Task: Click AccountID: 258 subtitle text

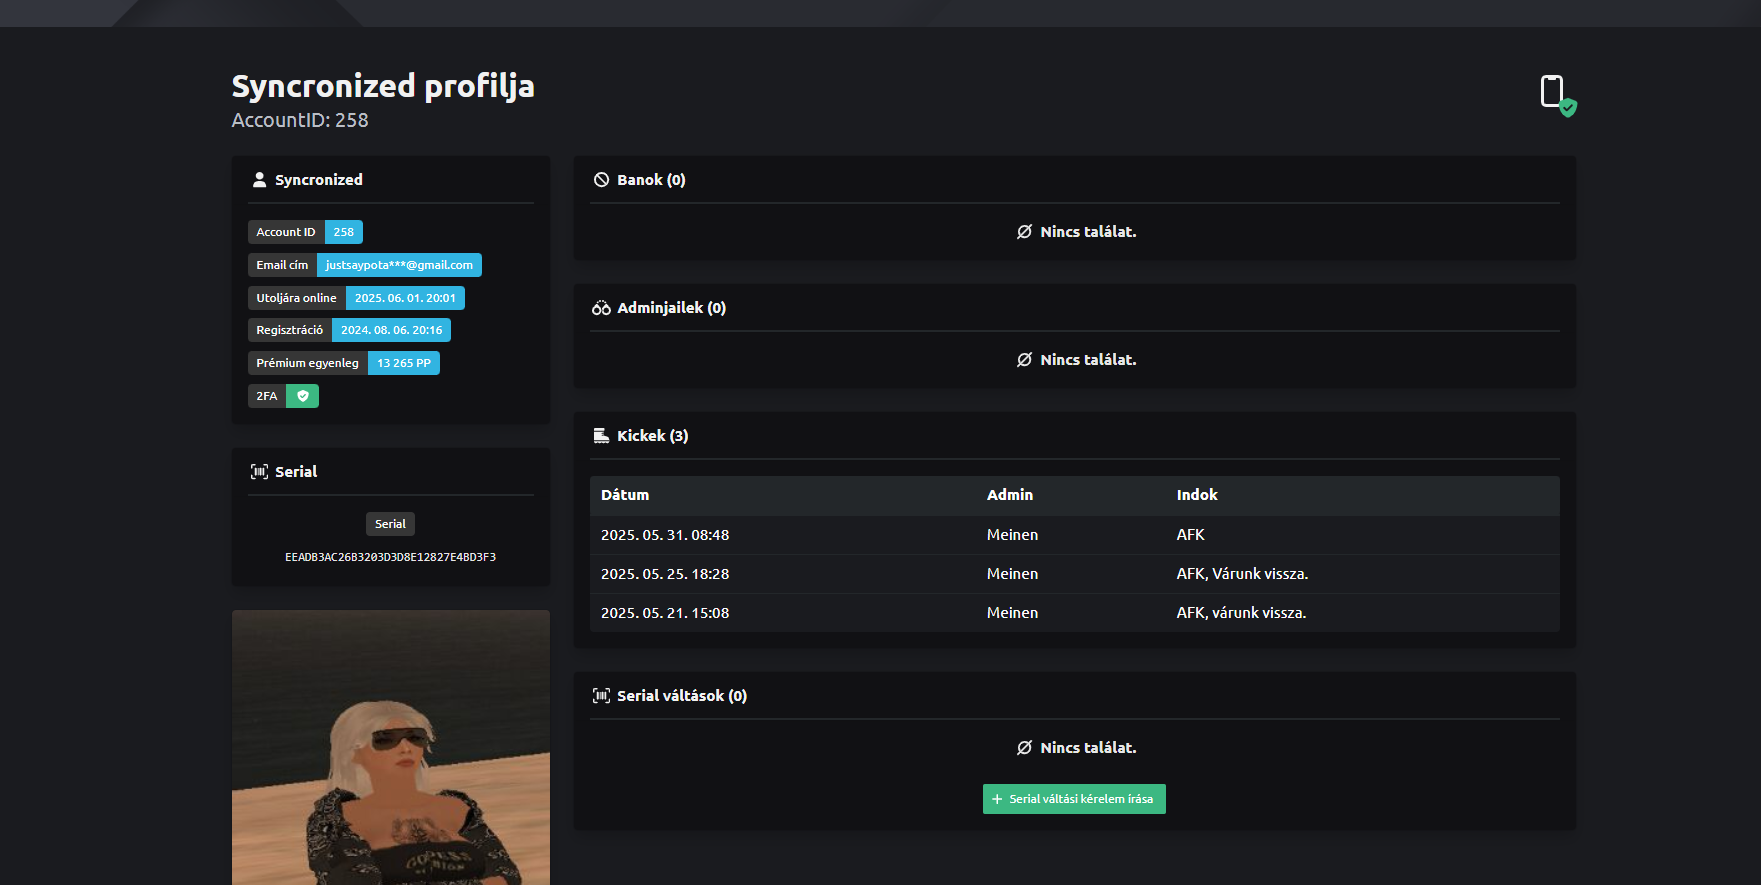Action: point(300,120)
